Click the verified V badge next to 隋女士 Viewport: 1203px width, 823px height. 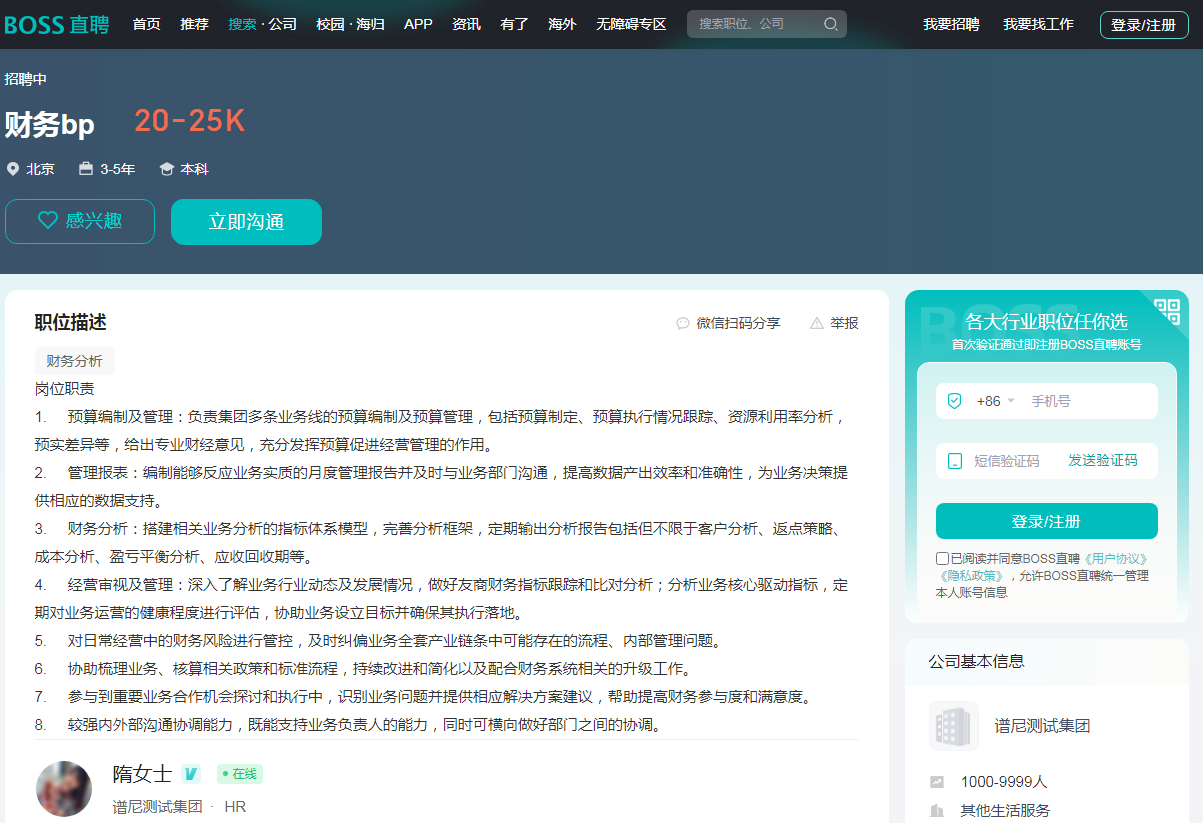pyautogui.click(x=190, y=774)
